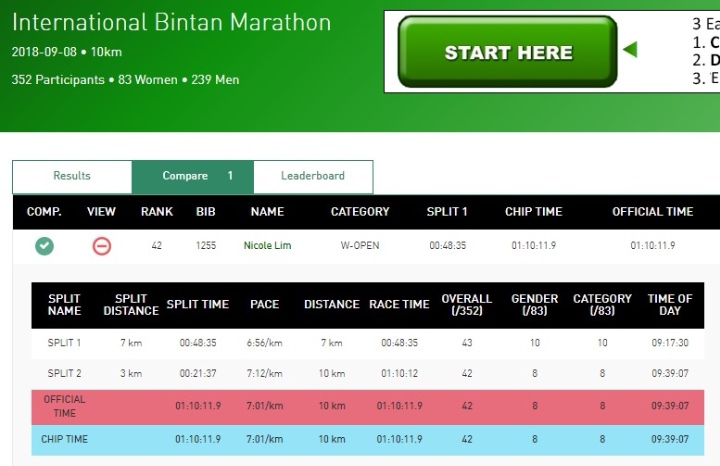Open Nicole Lim's name link
720x466 pixels.
(x=267, y=246)
